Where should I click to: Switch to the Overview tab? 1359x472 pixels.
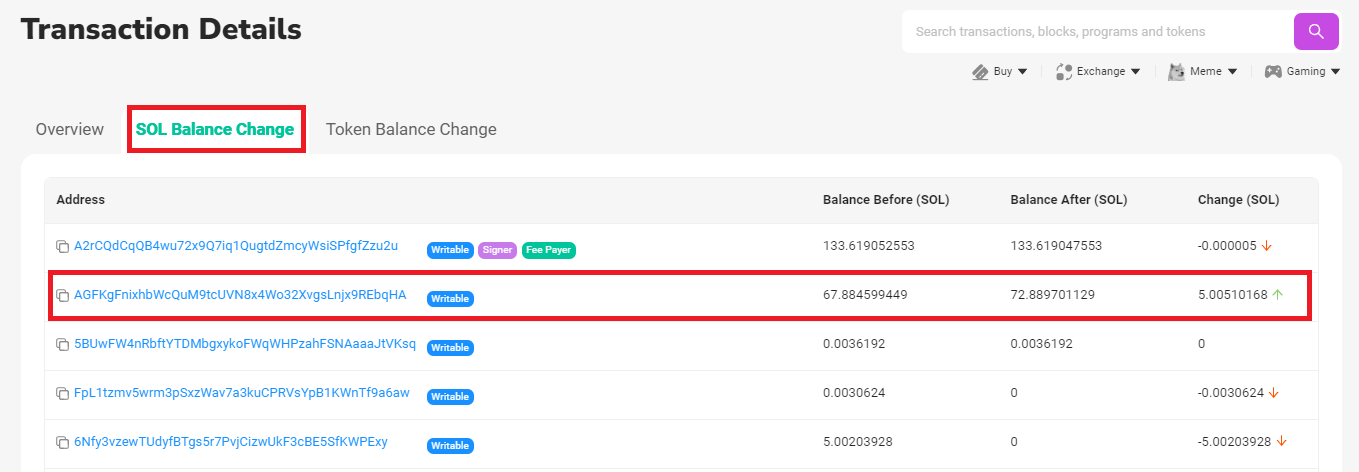click(x=69, y=129)
